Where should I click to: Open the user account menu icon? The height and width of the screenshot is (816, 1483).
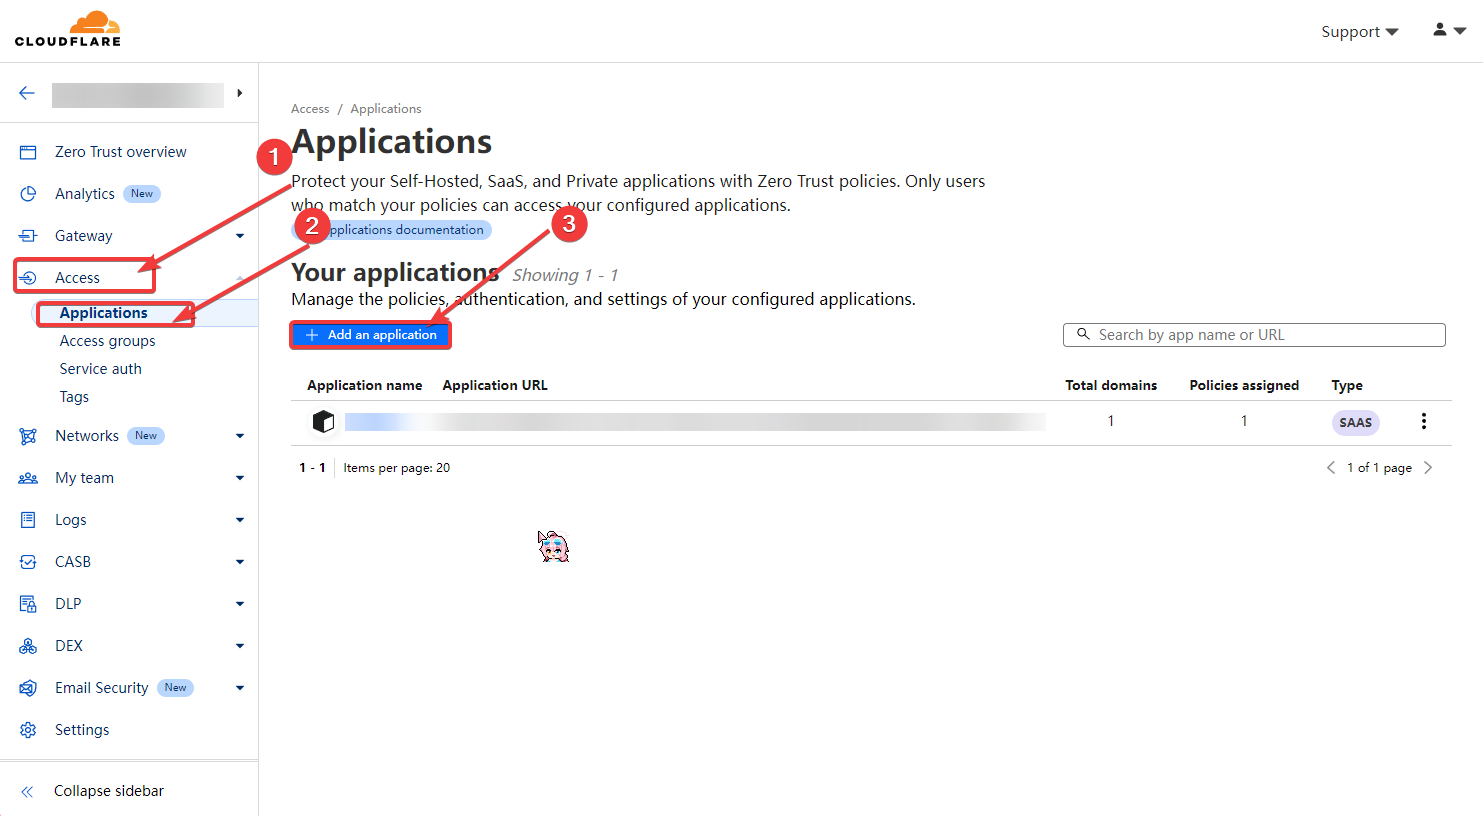click(1448, 31)
